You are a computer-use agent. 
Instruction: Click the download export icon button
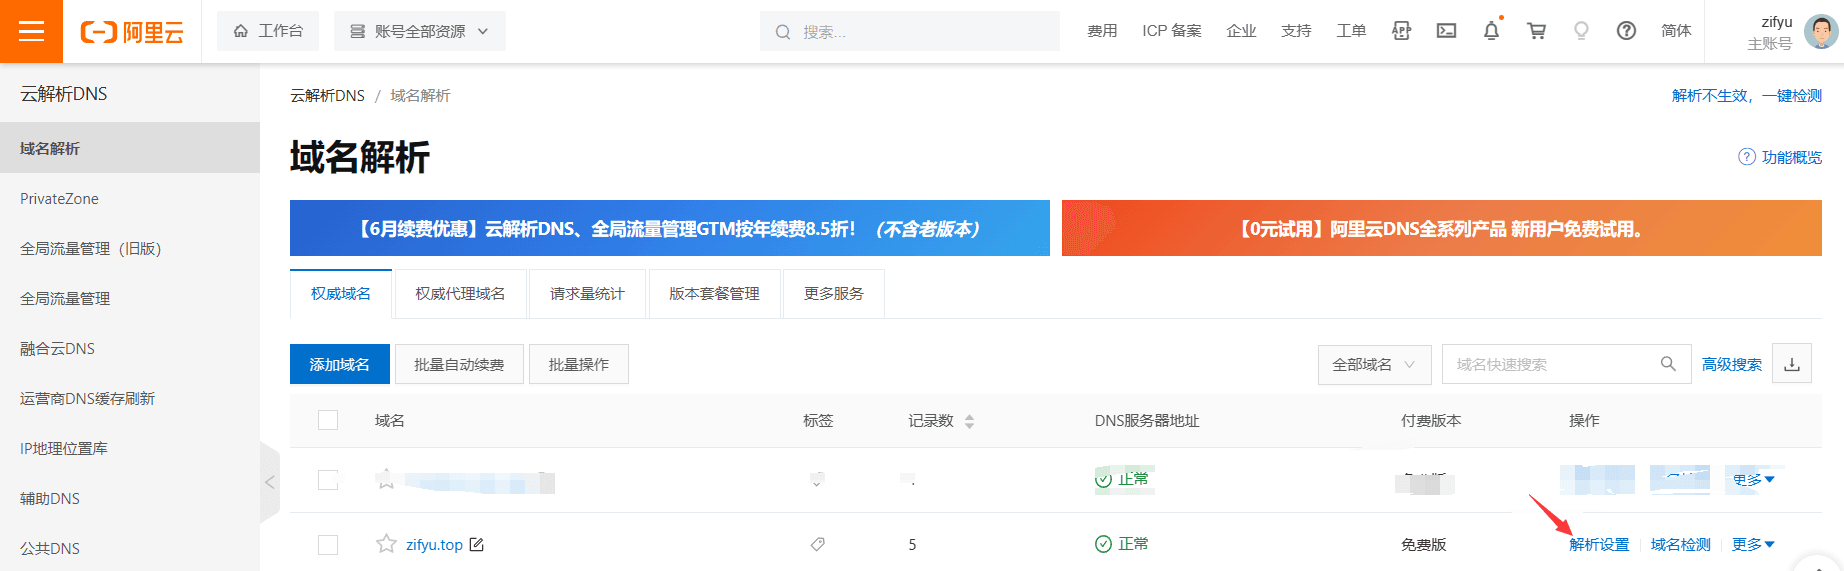pos(1791,364)
